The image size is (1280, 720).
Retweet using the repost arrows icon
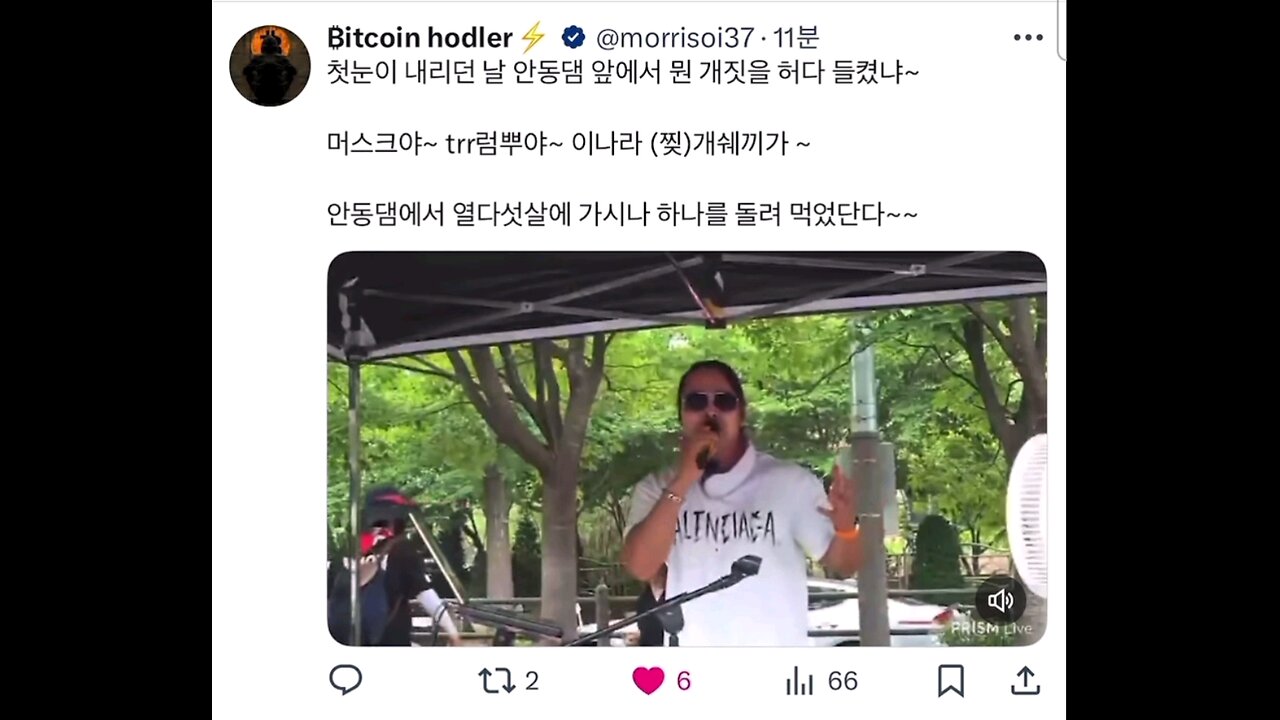[x=496, y=681]
